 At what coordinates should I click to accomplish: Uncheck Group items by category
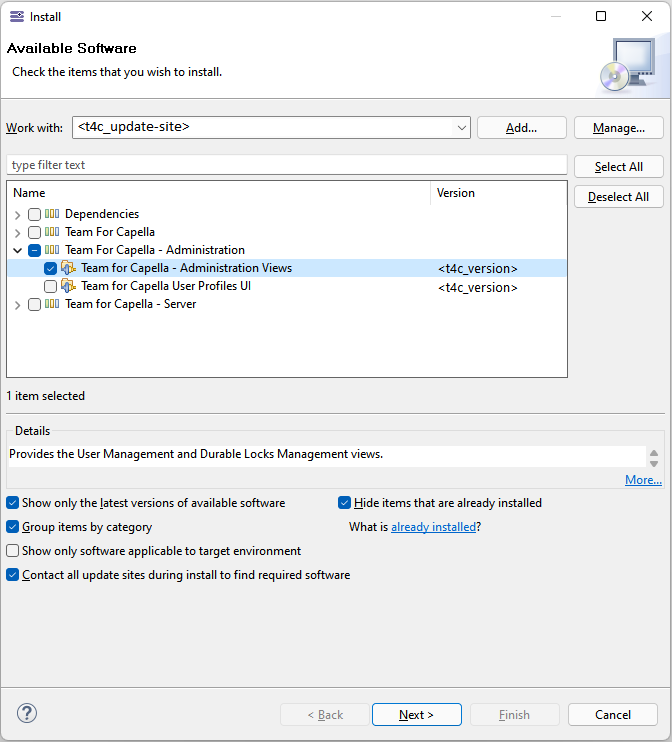pos(13,527)
